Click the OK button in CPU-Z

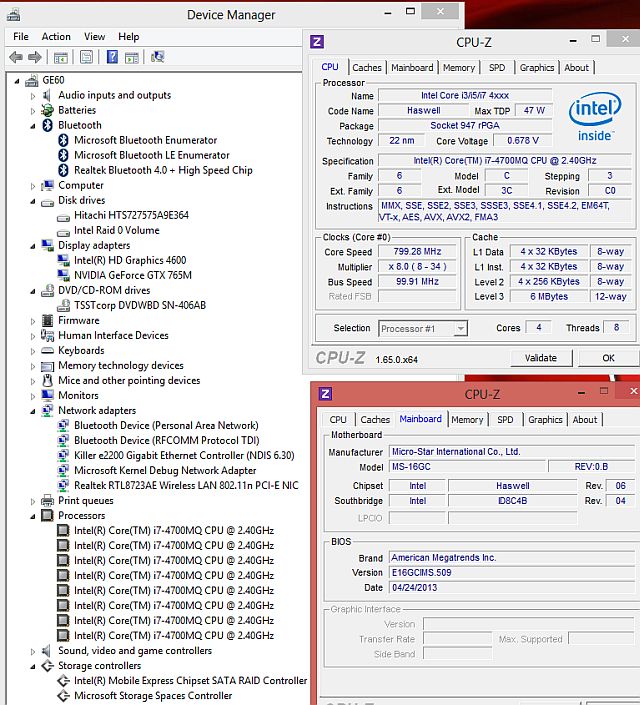click(608, 358)
